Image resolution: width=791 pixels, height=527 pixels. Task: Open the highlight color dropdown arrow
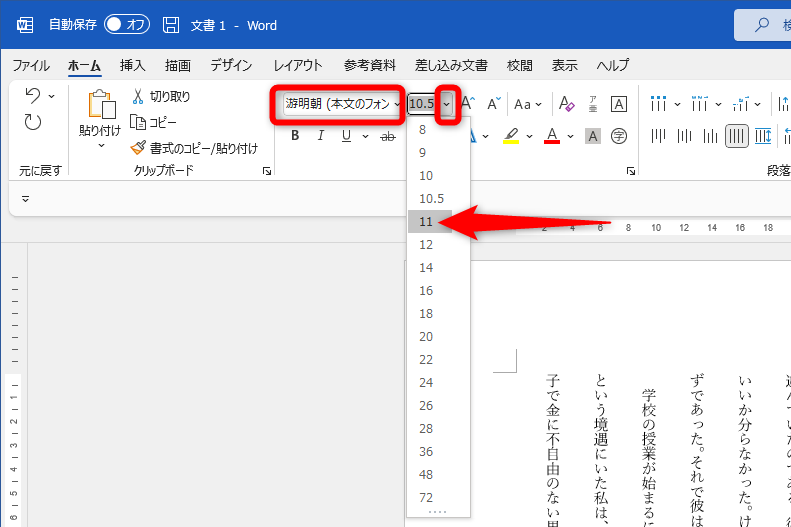[529, 136]
